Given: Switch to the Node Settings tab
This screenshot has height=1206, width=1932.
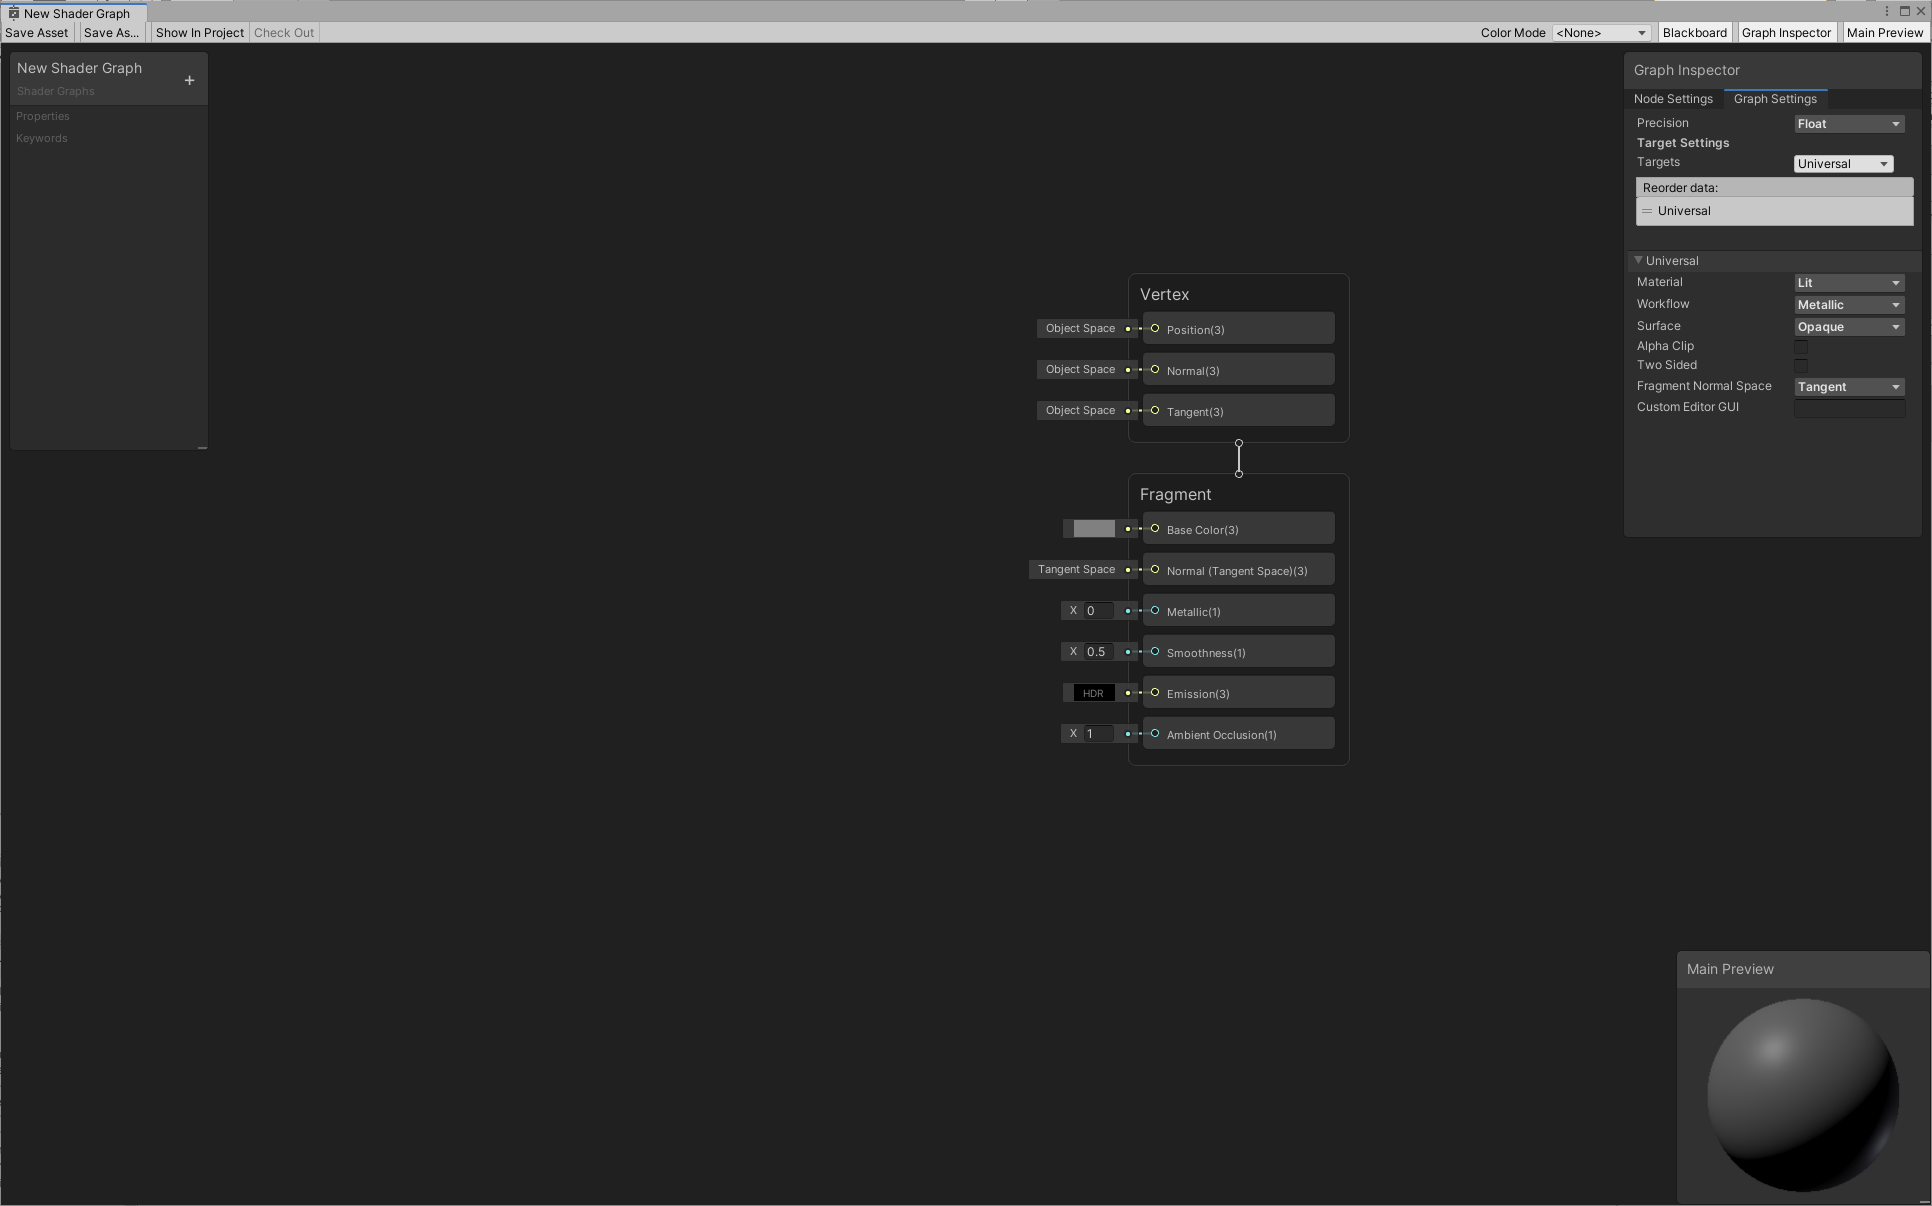Looking at the screenshot, I should (x=1673, y=99).
